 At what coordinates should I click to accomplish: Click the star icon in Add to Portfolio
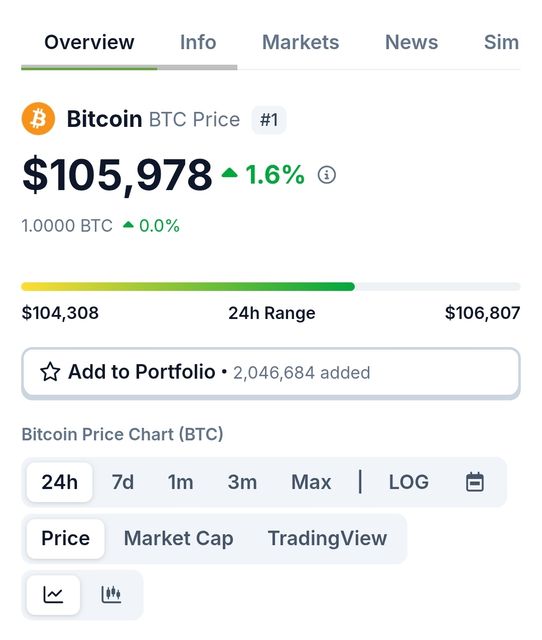[x=50, y=372]
